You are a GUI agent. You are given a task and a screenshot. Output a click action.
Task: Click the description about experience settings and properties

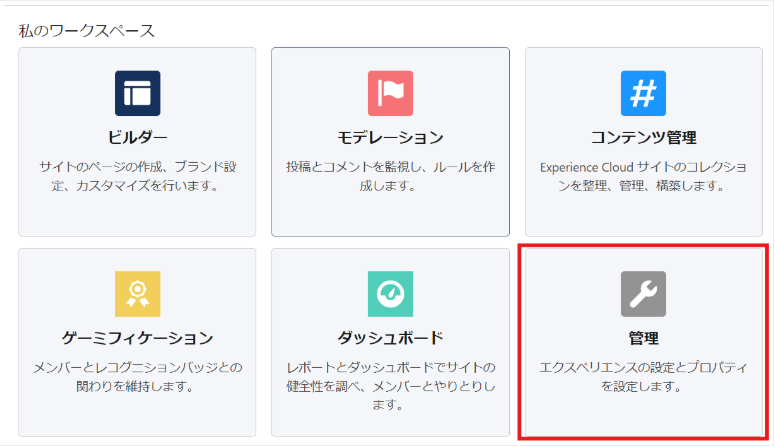pyautogui.click(x=643, y=376)
